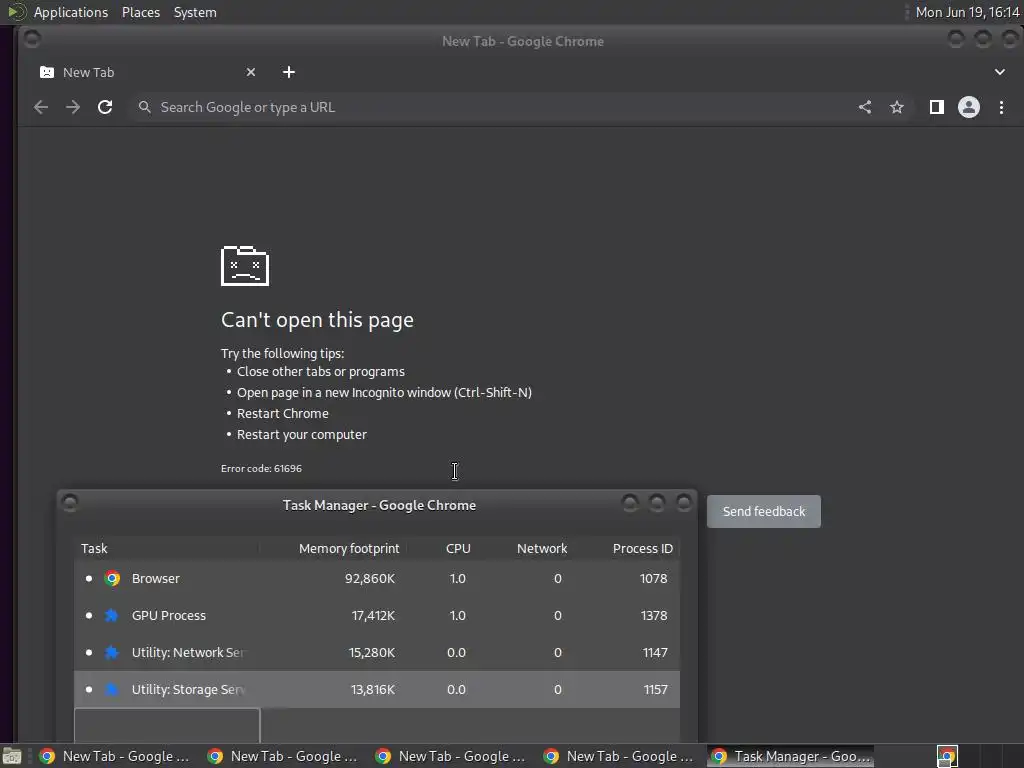
Task: Click puzzle icon beside GPU Process
Action: [112, 615]
